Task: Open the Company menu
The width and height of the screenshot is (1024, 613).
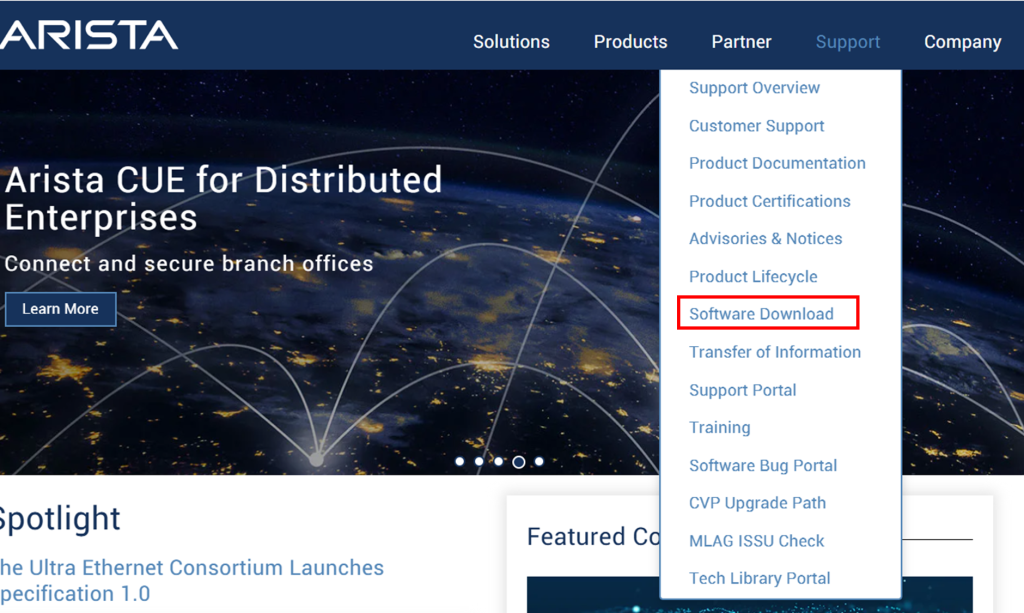Action: [x=963, y=42]
